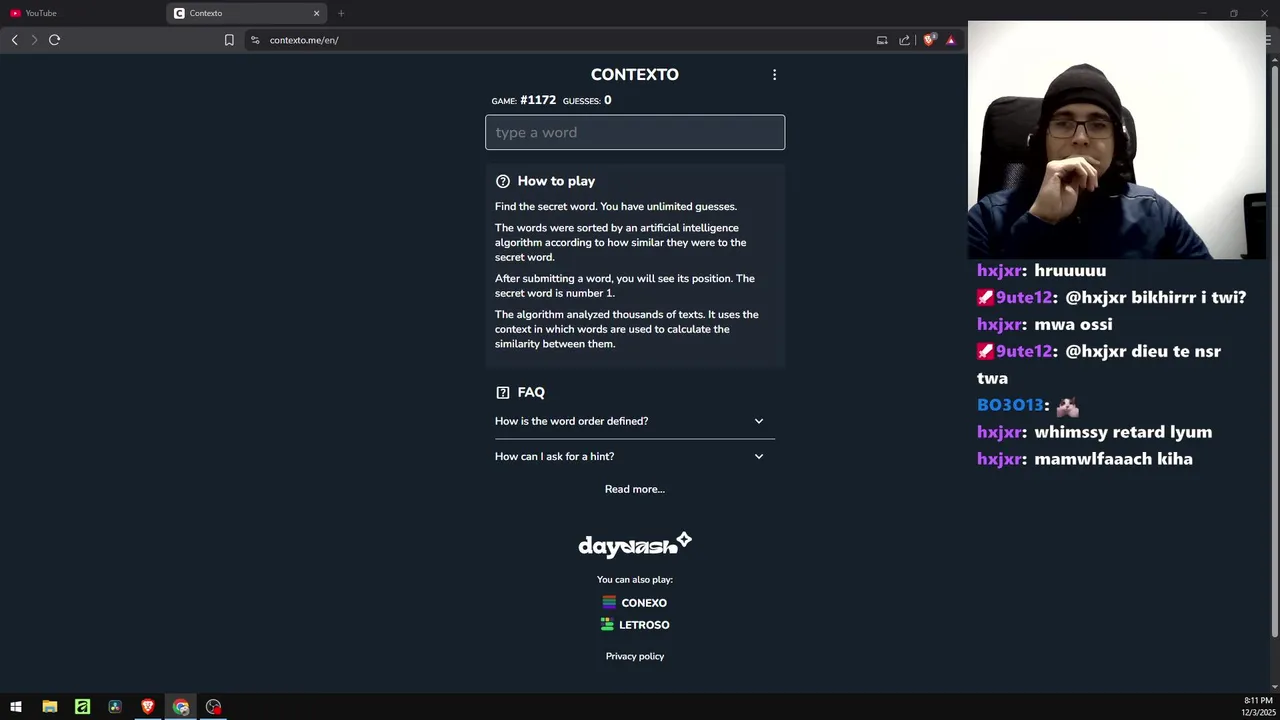Open DaVinci Resolve from the taskbar
The width and height of the screenshot is (1280, 720).
(115, 707)
